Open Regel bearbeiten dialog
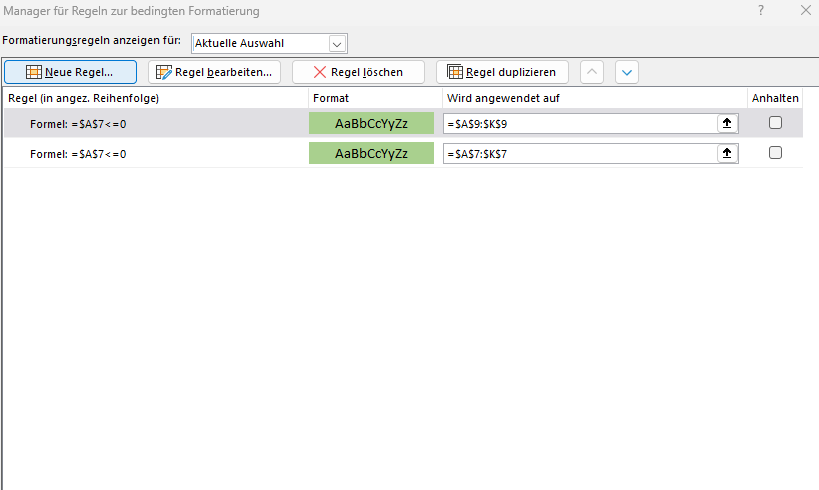This screenshot has height=490, width=819. [214, 72]
